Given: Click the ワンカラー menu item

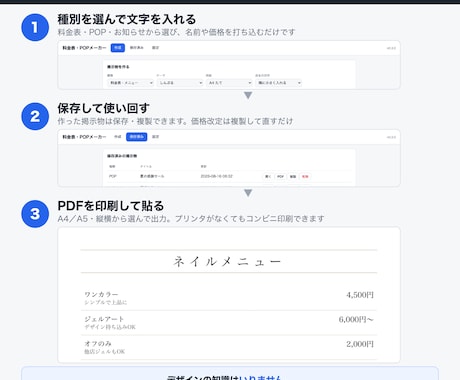Looking at the screenshot, I should [x=101, y=294].
